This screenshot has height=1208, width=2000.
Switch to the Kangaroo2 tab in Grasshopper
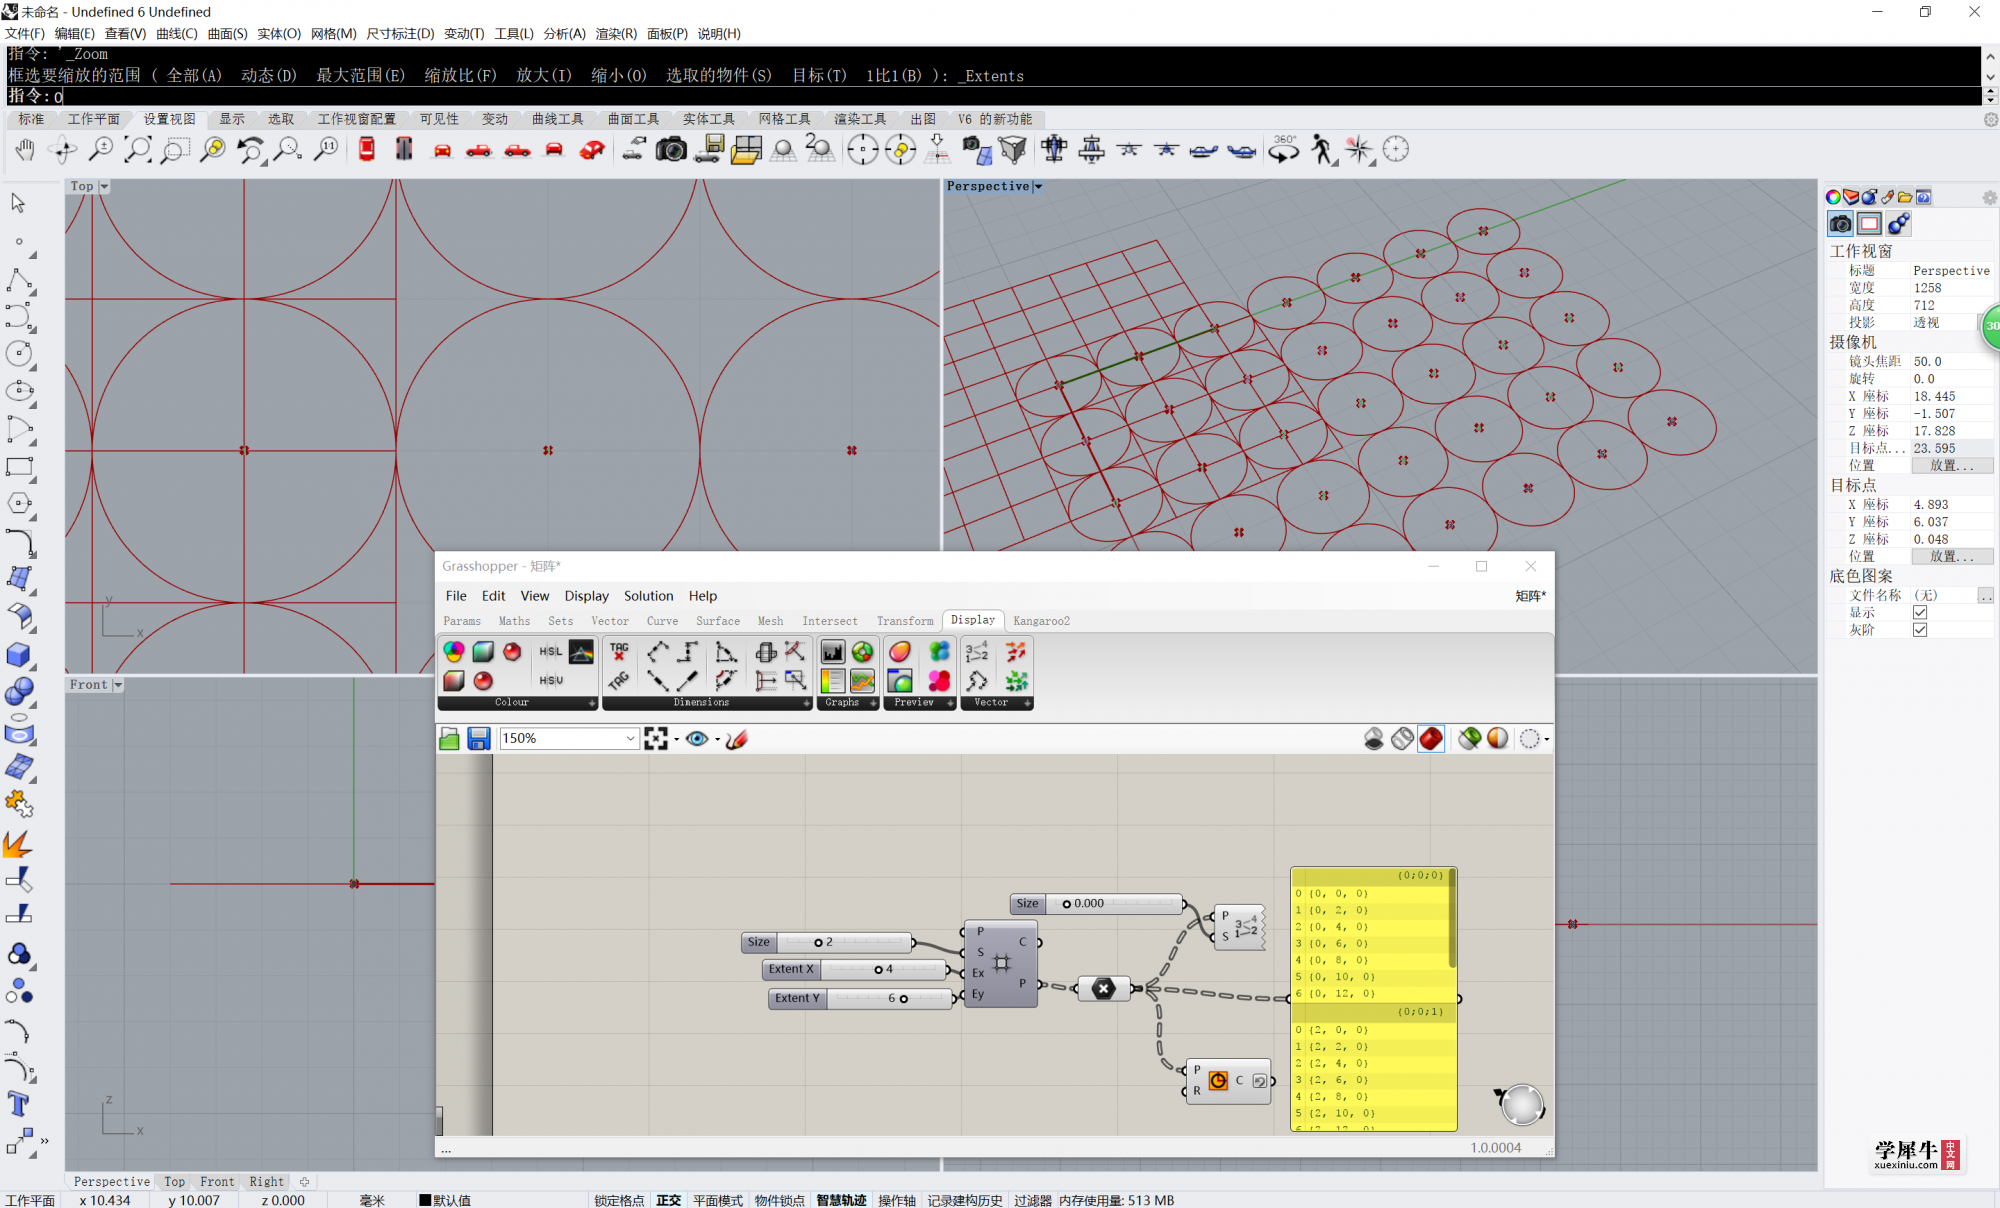[1041, 621]
